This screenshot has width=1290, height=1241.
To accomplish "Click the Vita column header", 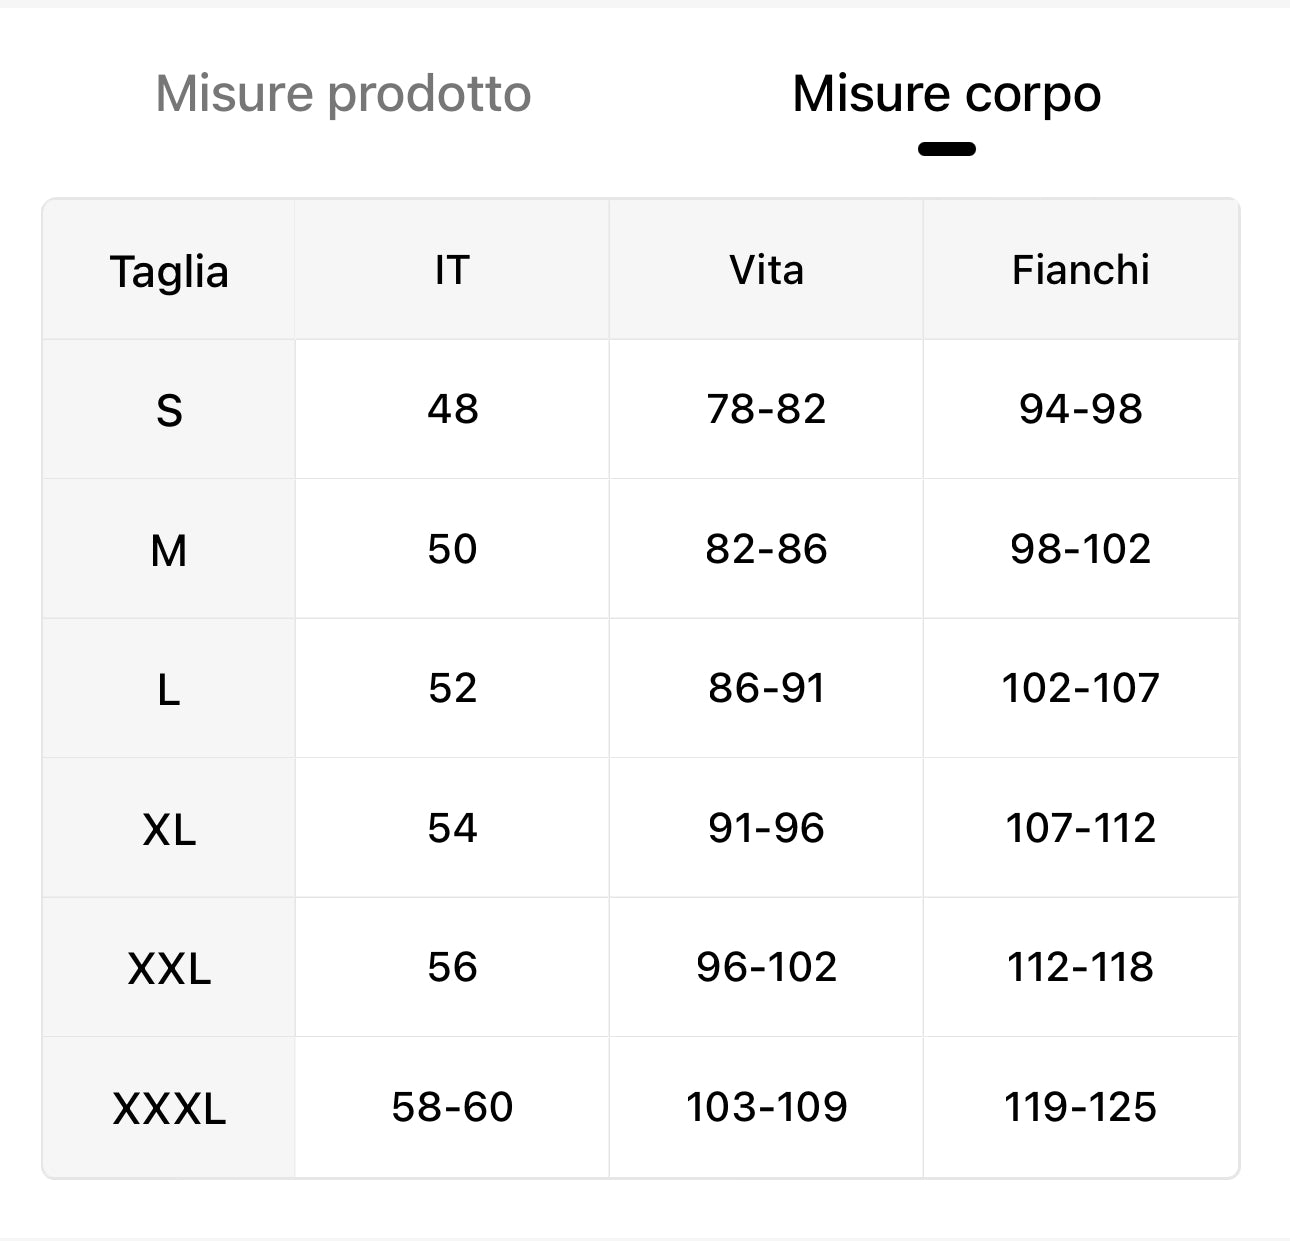I will point(766,270).
